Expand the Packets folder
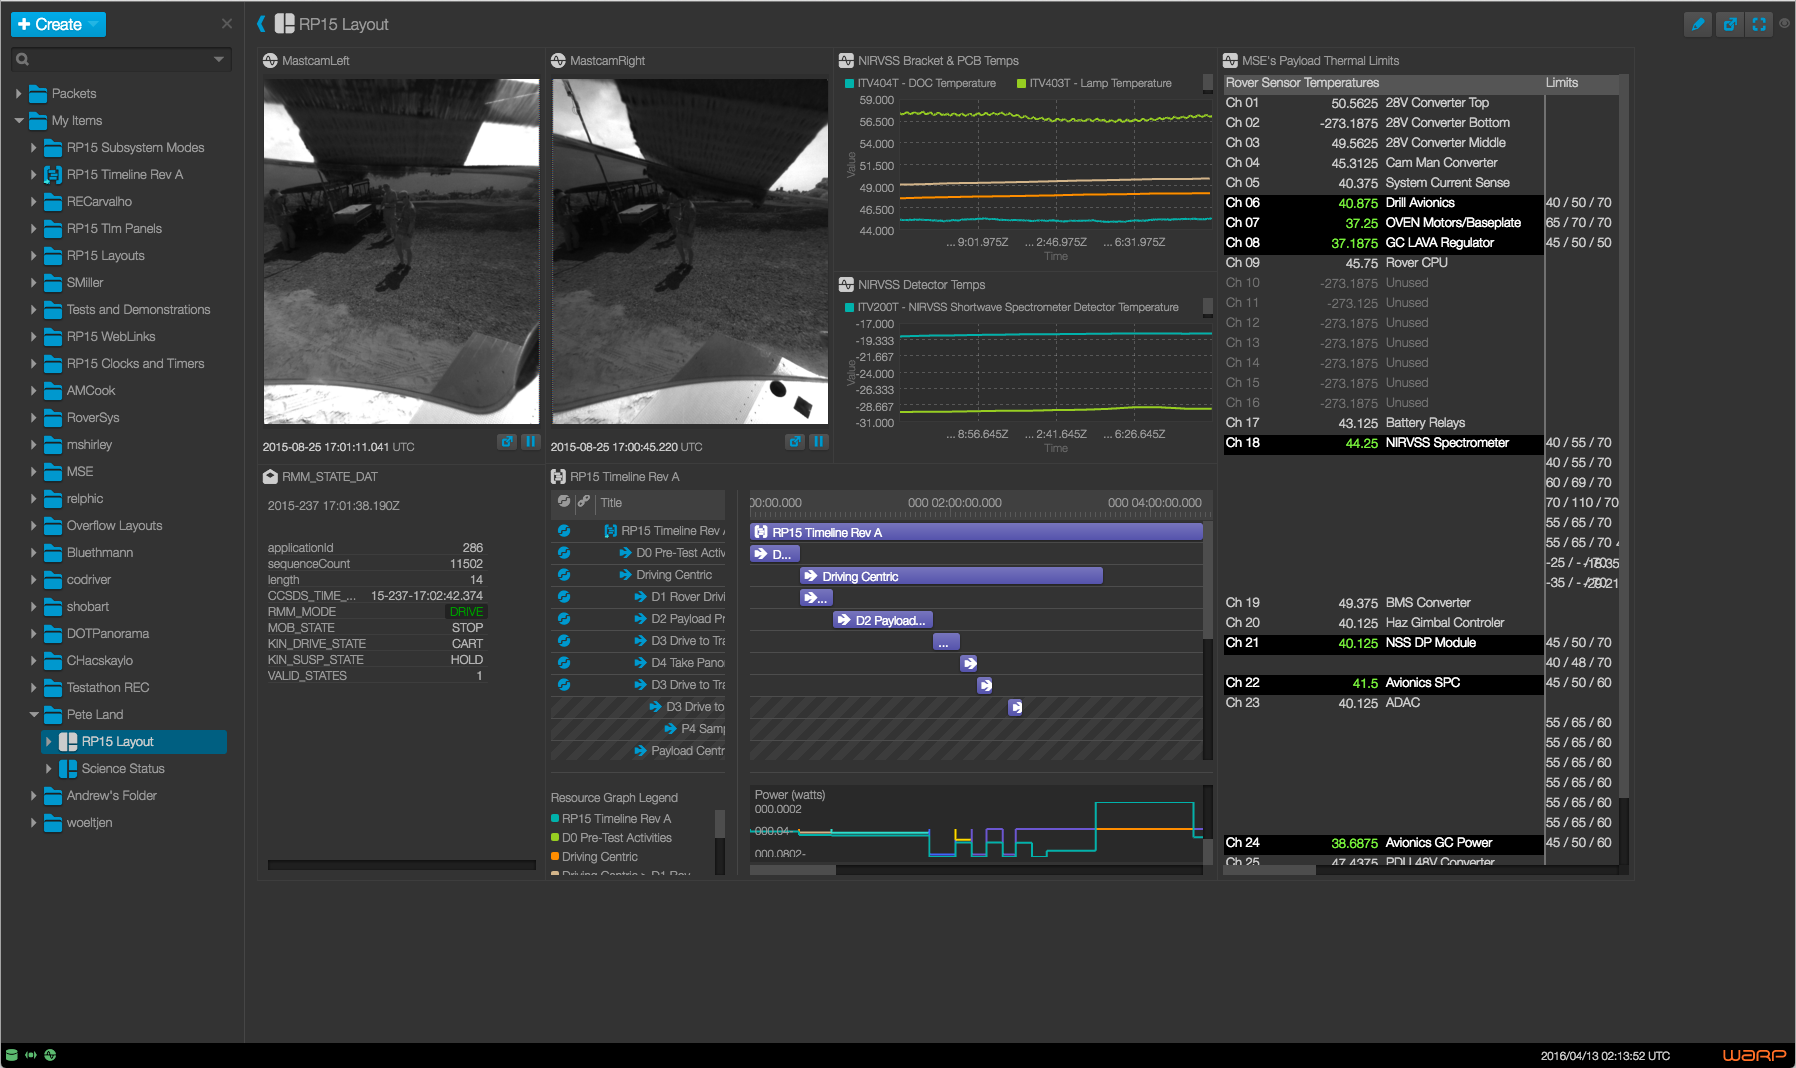Image resolution: width=1796 pixels, height=1068 pixels. tap(19, 94)
